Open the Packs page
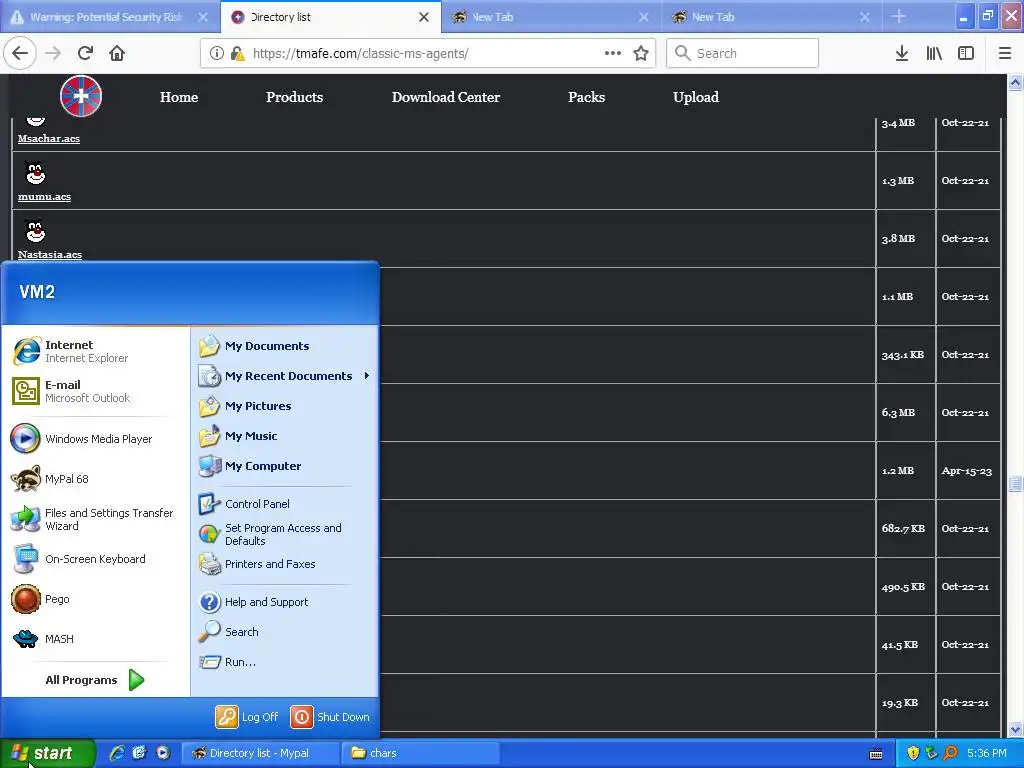1024x768 pixels. (x=586, y=97)
